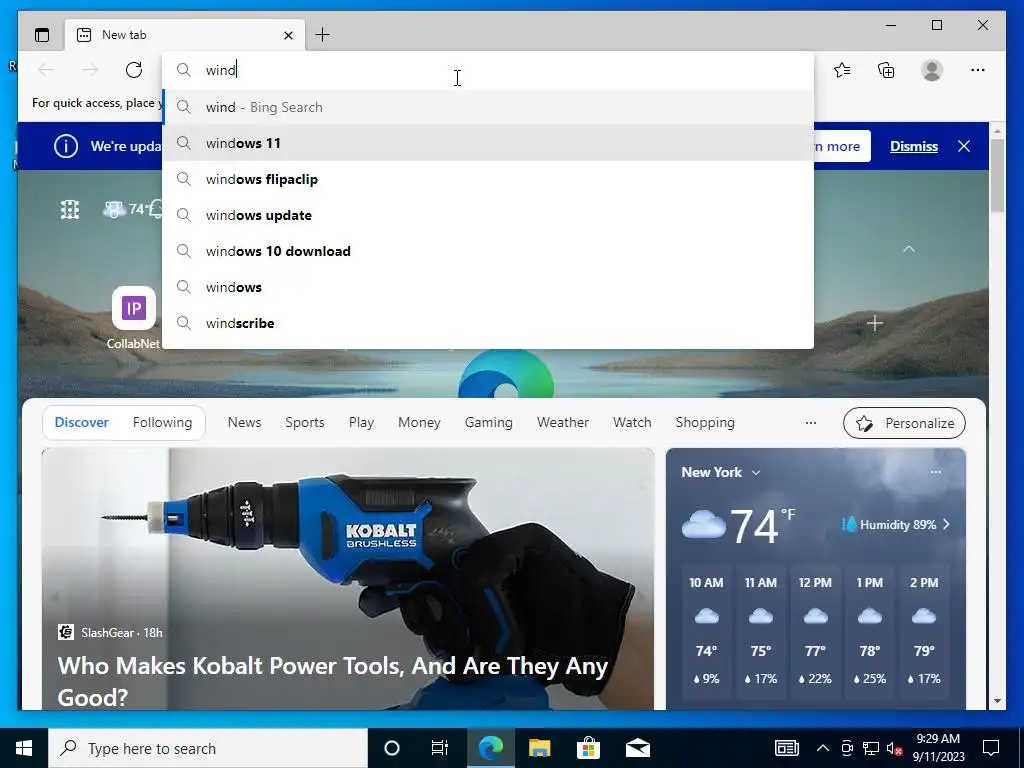
Task: Open News and interests taskbar icon
Action: tap(786, 748)
